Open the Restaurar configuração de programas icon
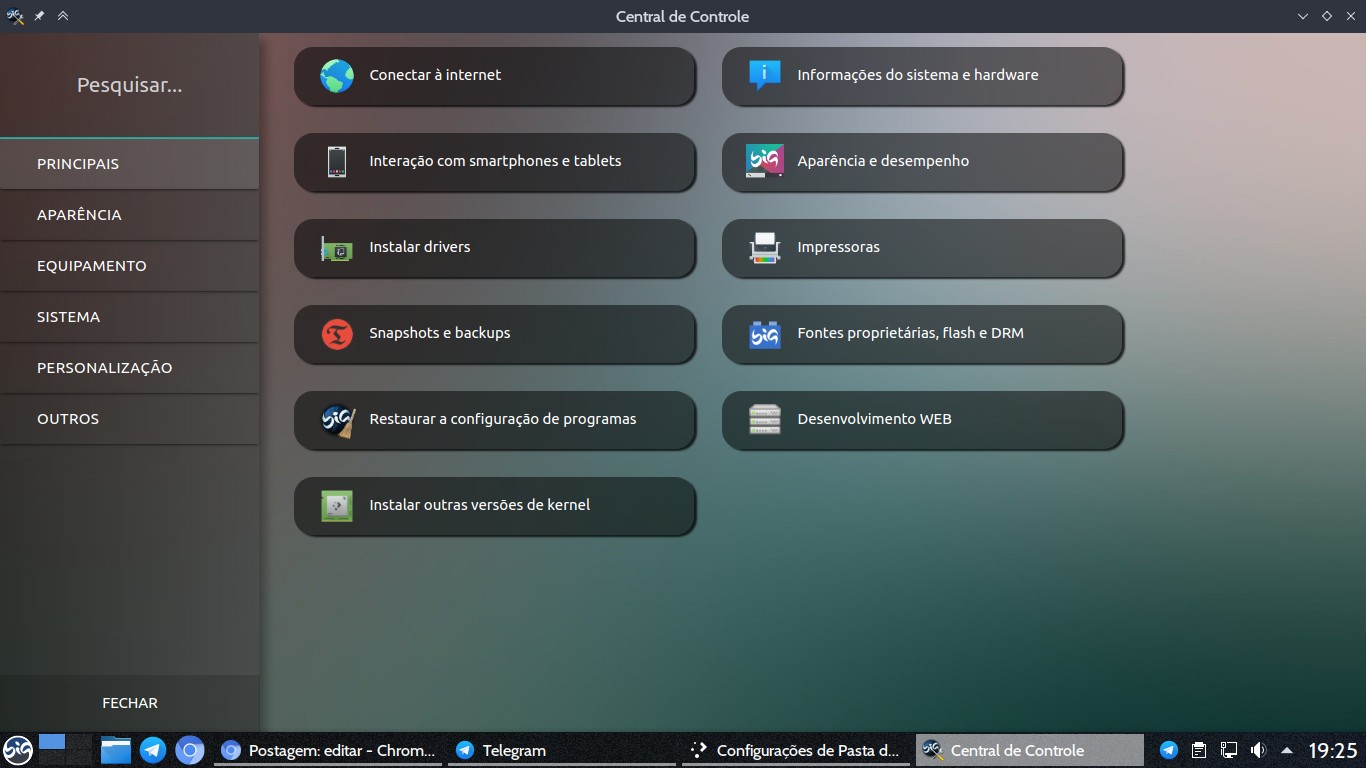The width and height of the screenshot is (1366, 768). 335,419
